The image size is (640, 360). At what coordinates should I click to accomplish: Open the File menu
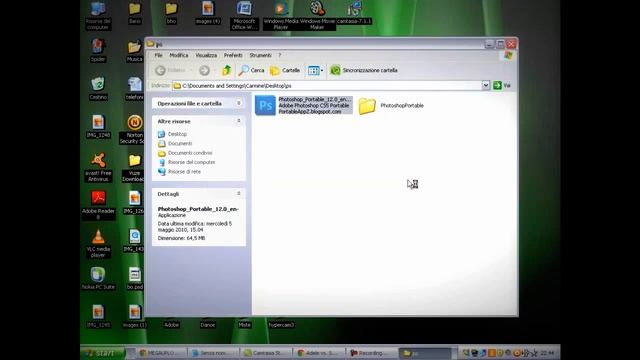pyautogui.click(x=158, y=55)
